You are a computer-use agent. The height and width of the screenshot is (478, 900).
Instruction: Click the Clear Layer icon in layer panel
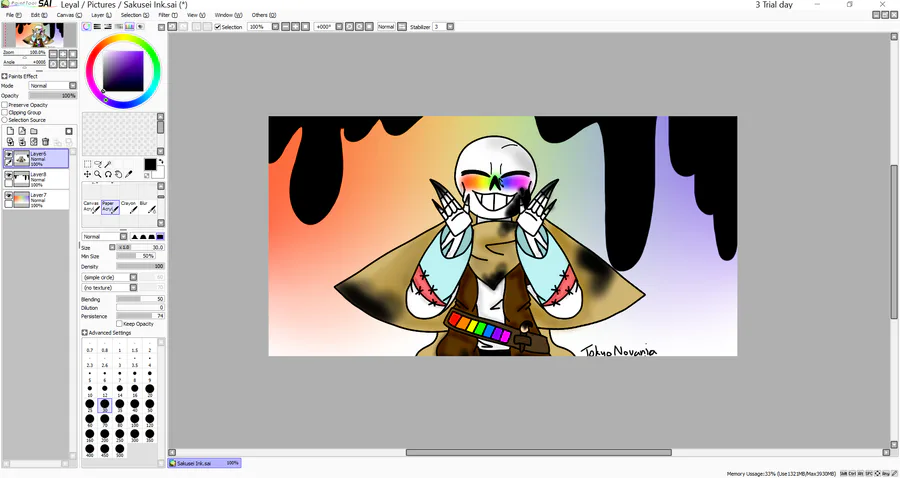click(x=34, y=142)
